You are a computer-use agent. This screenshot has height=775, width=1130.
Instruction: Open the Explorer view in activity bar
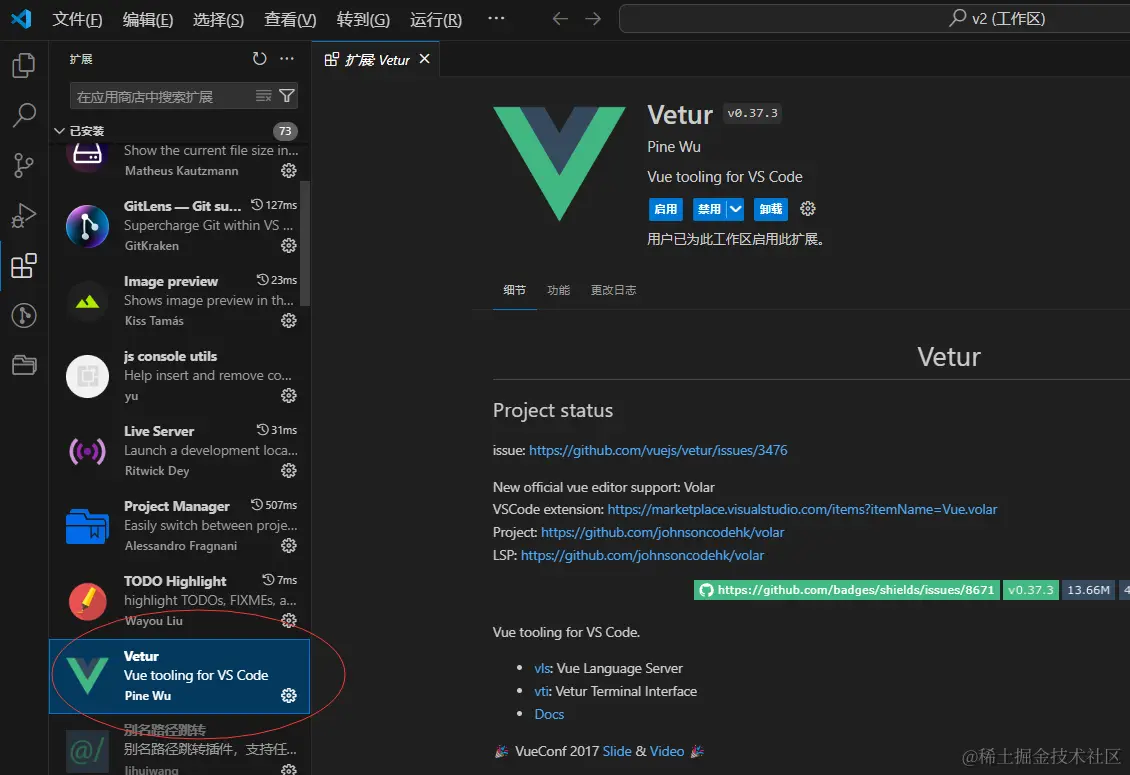(x=24, y=66)
